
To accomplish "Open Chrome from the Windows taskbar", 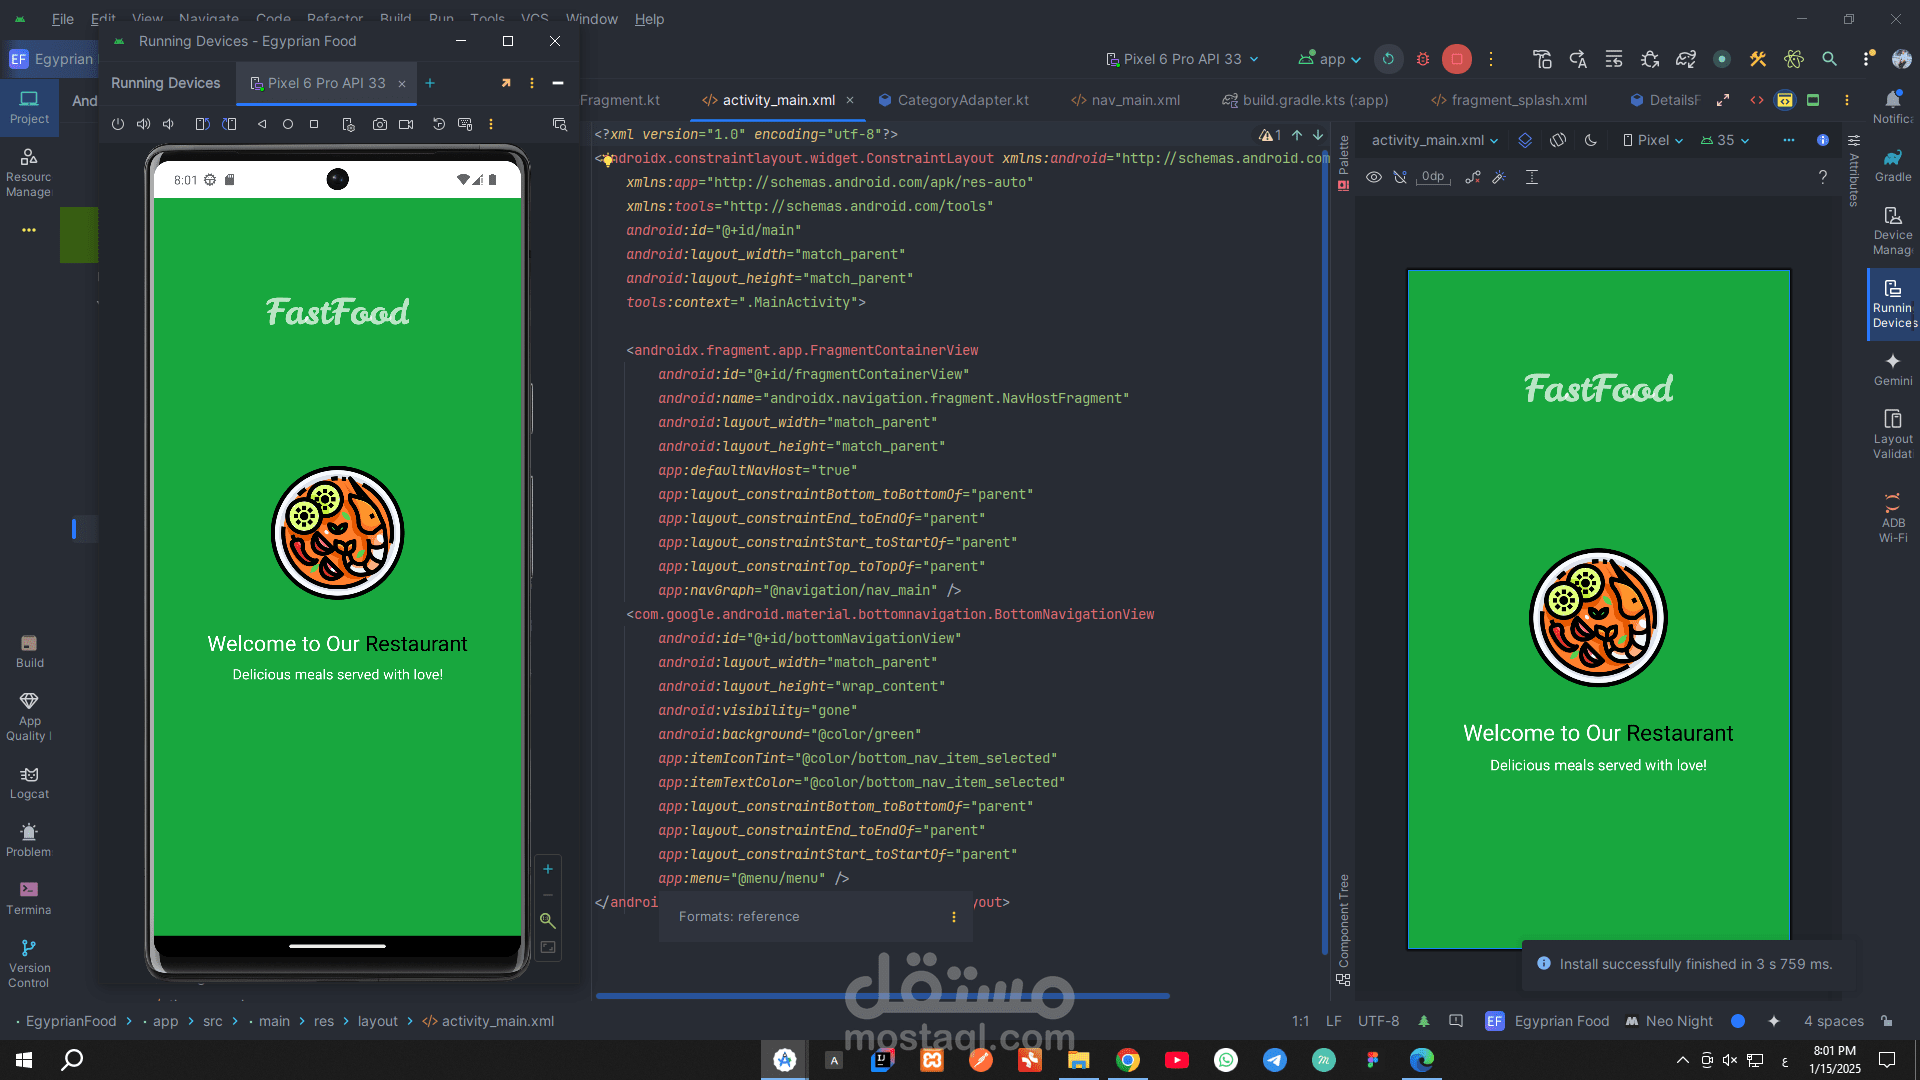I will click(1127, 1060).
